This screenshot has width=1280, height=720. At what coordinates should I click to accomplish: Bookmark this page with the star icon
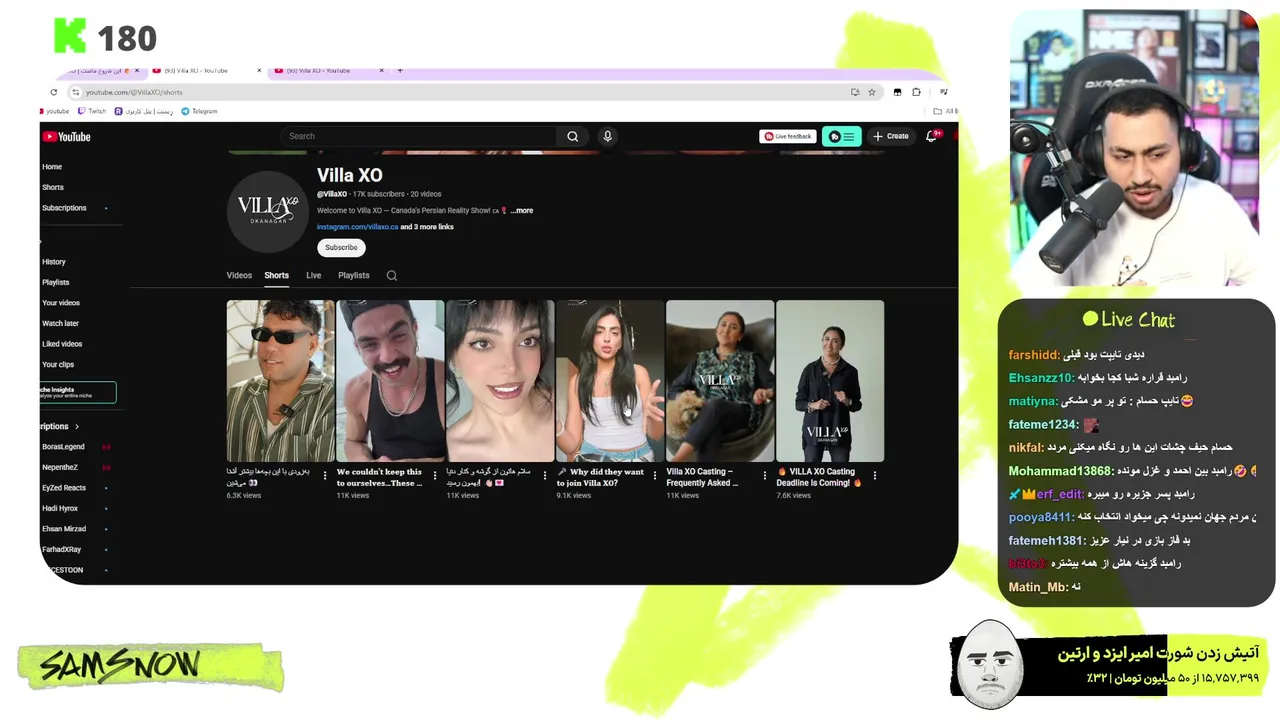pos(872,92)
